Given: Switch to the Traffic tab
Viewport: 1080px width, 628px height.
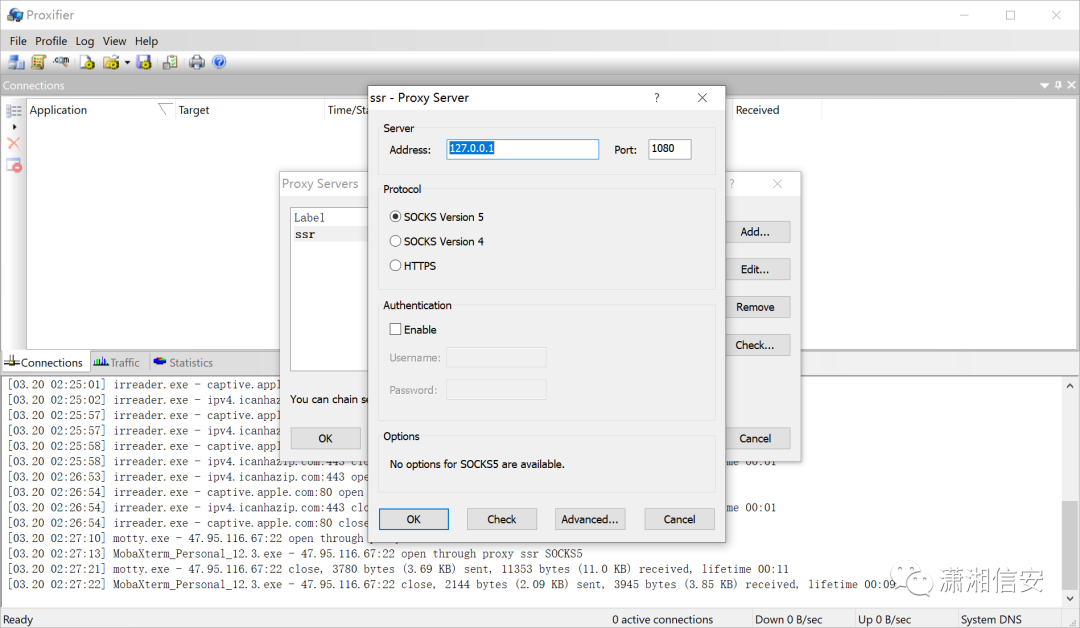Looking at the screenshot, I should pos(116,362).
